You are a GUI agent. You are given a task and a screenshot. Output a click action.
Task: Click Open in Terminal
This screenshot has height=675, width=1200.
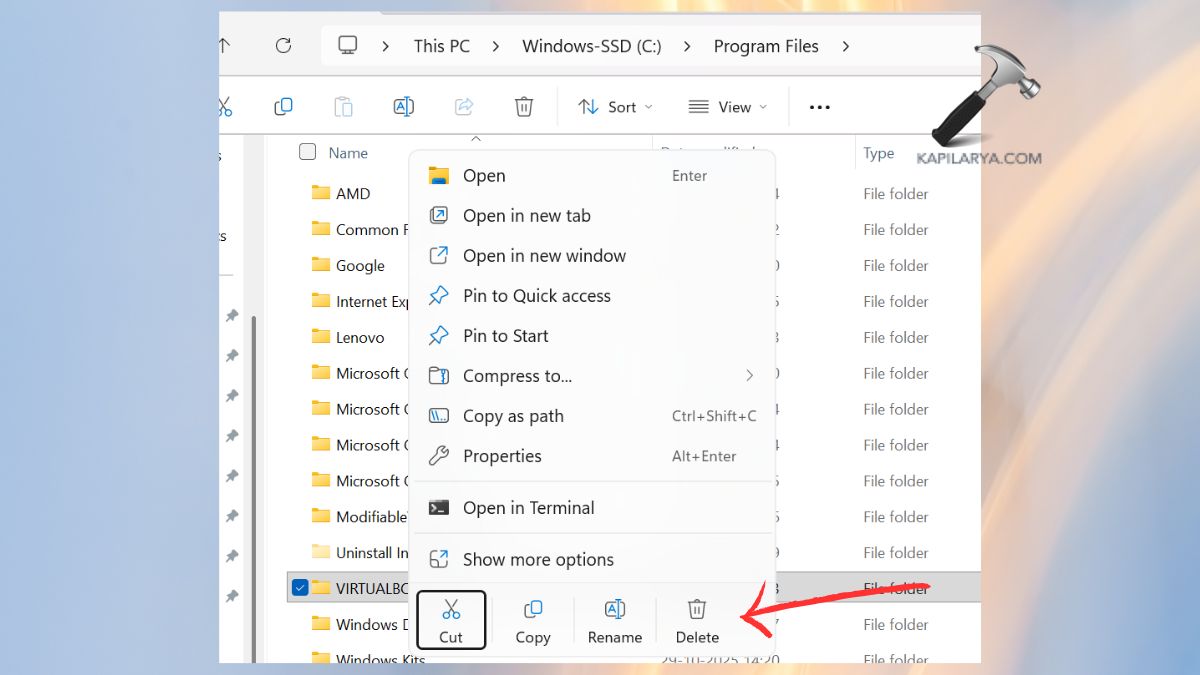527,507
